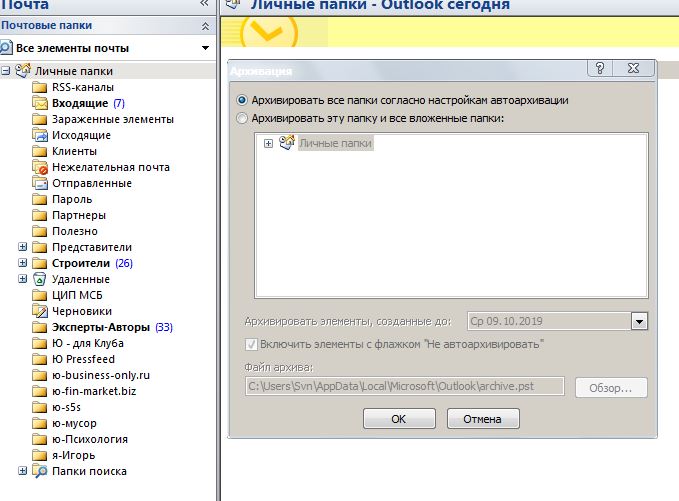Click the Обзор browse button
Viewport: 679px width, 501px height.
(x=611, y=388)
